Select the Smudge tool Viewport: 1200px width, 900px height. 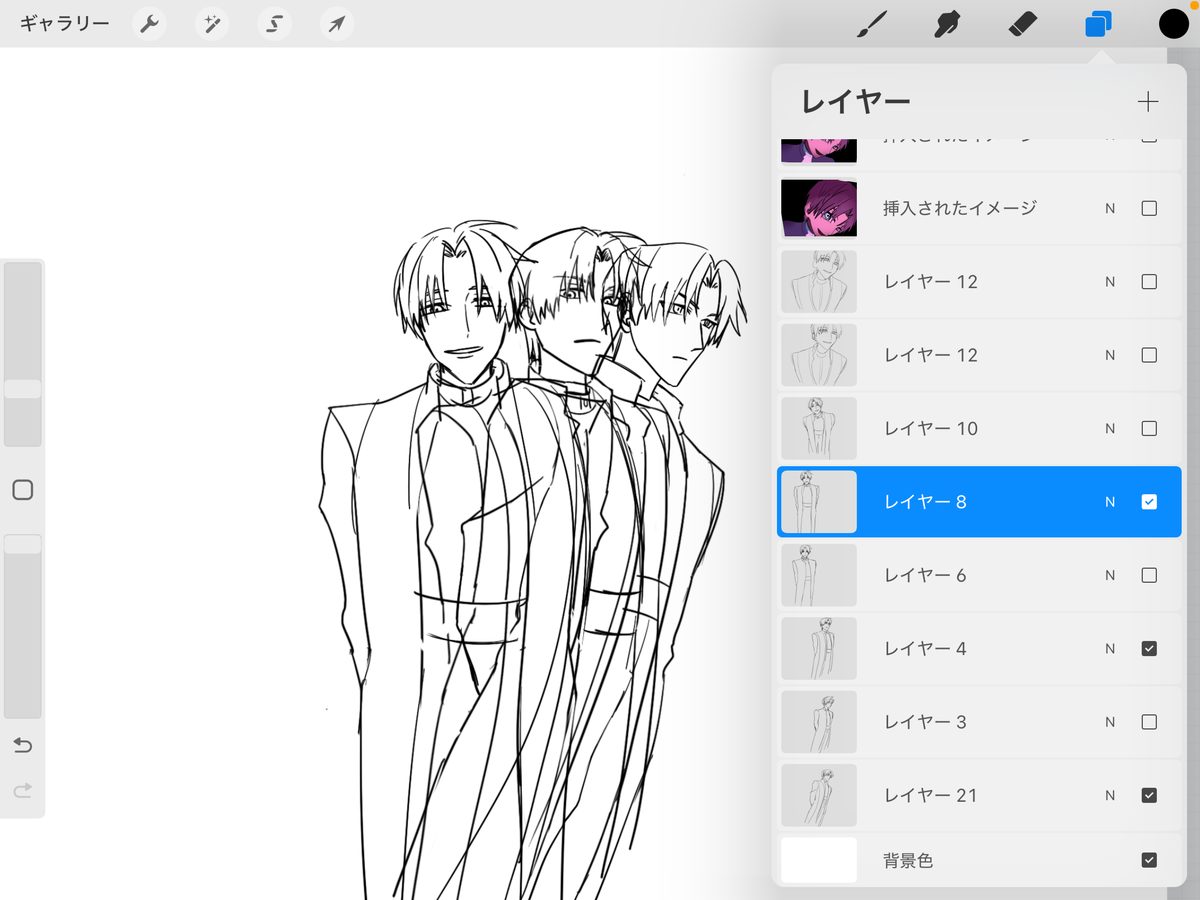[946, 24]
